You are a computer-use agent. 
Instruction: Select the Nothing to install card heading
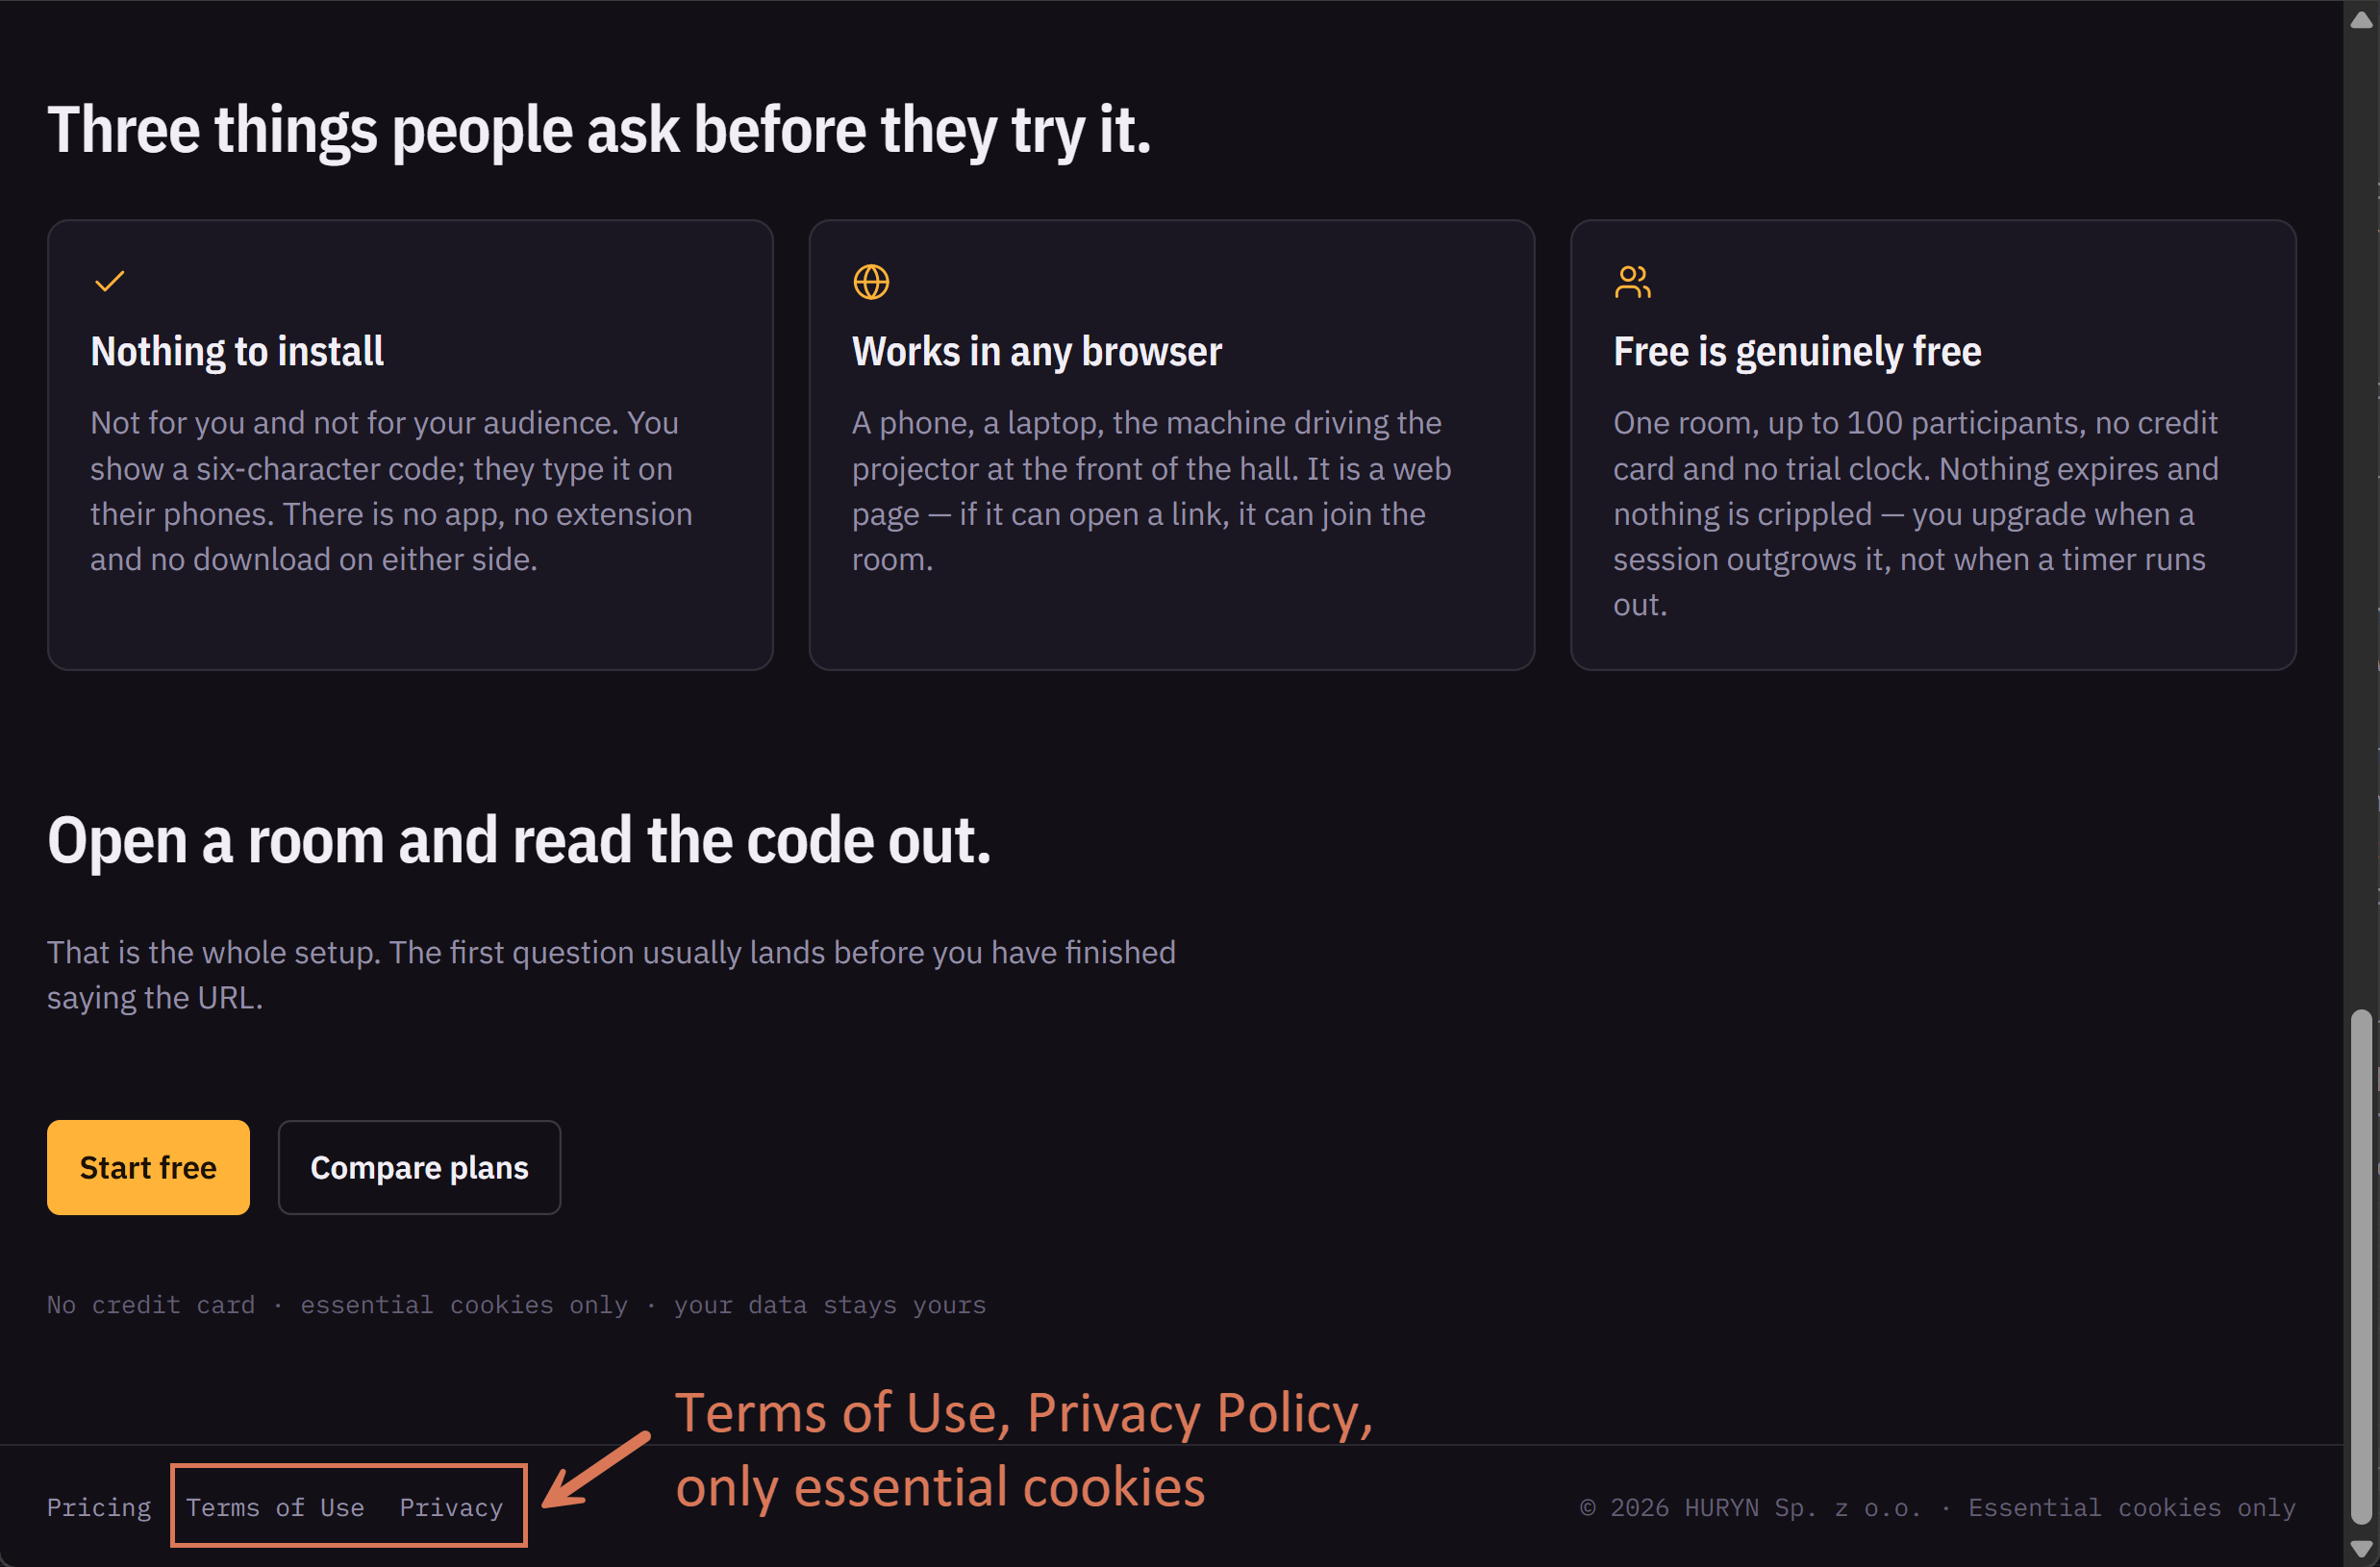tap(237, 351)
